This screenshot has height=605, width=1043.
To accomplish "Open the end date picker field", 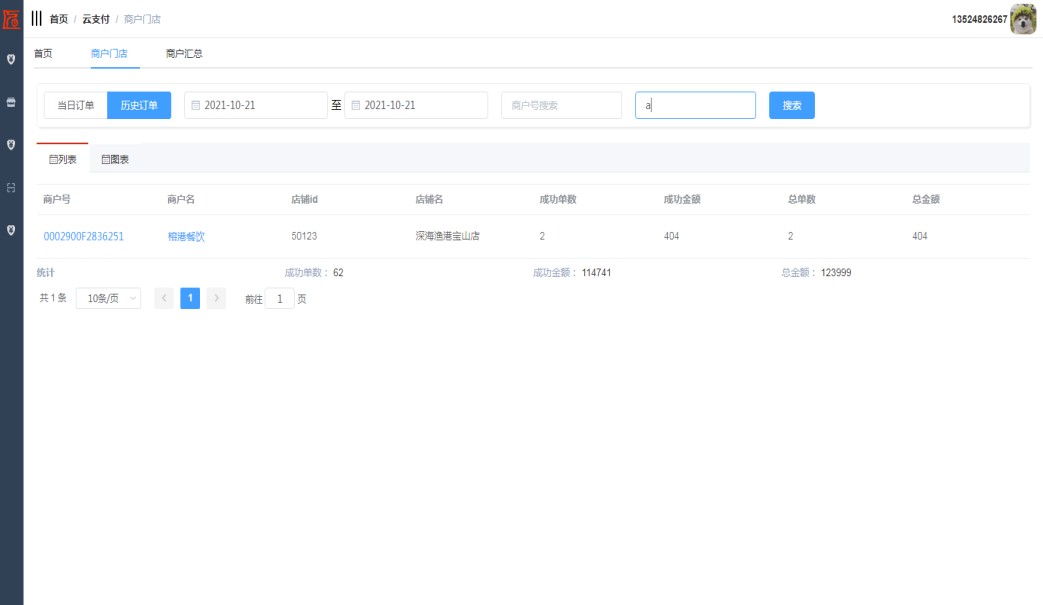I will tap(416, 105).
